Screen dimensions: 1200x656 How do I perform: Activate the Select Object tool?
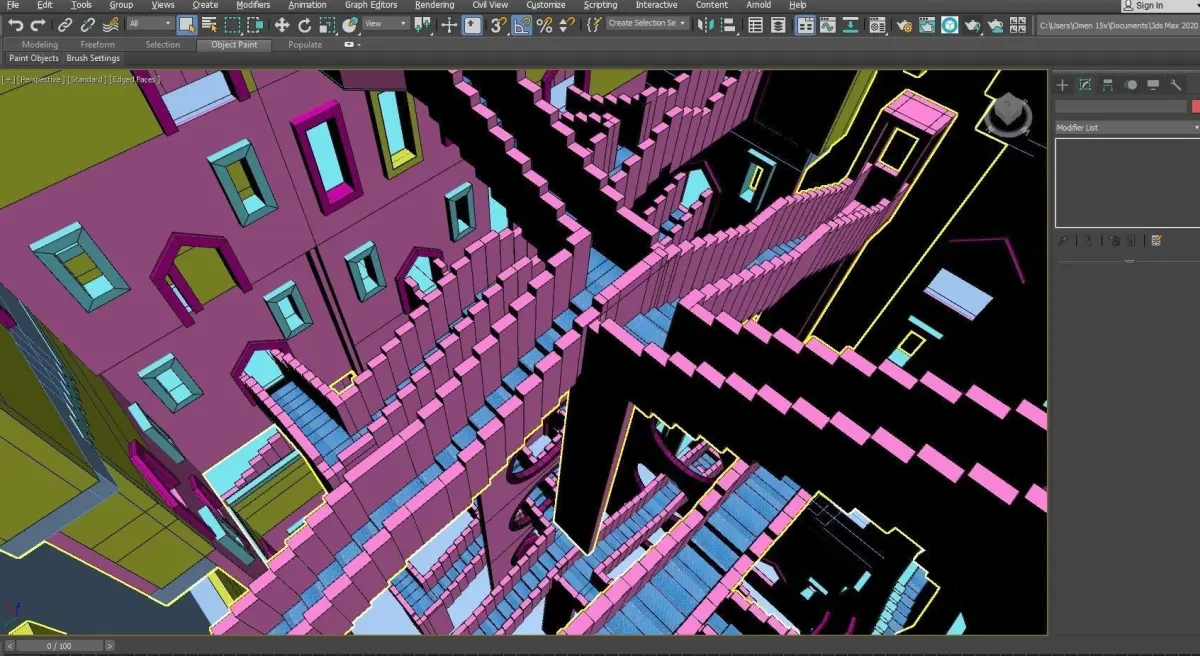pos(187,25)
